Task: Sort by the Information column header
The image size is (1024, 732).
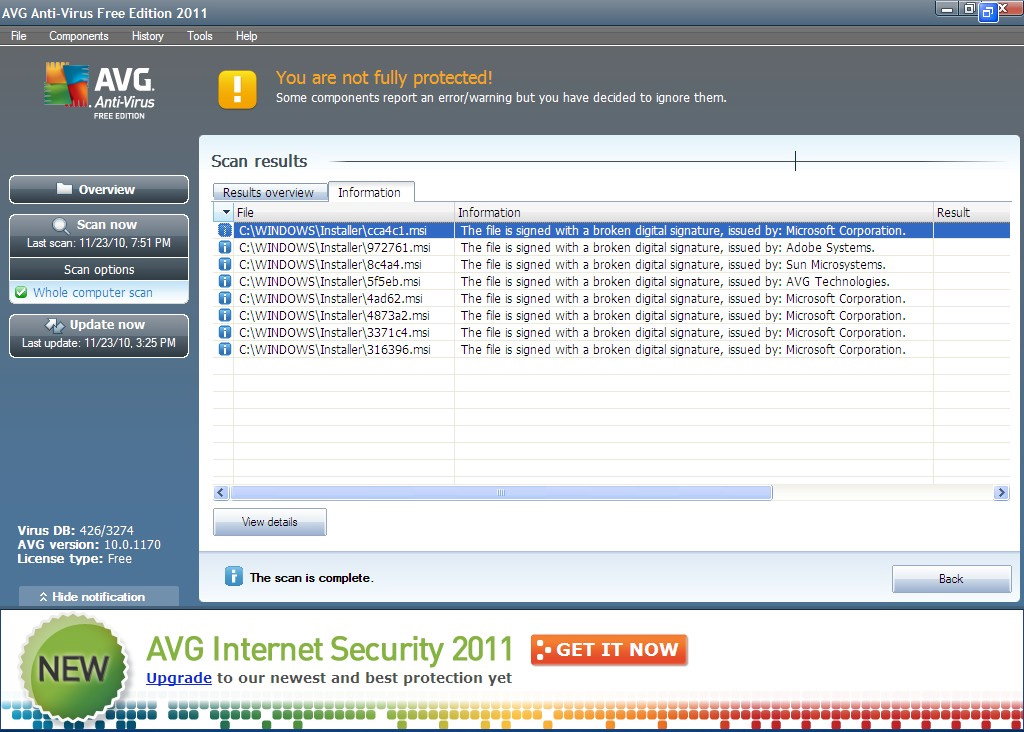Action: (x=694, y=212)
